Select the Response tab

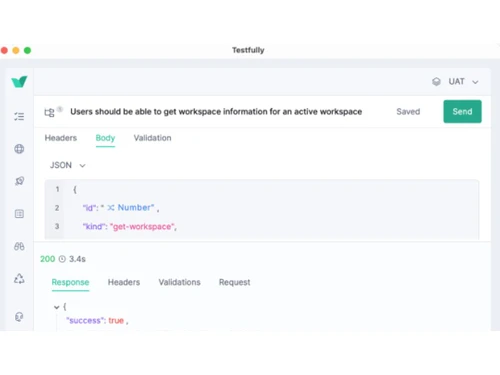(70, 282)
